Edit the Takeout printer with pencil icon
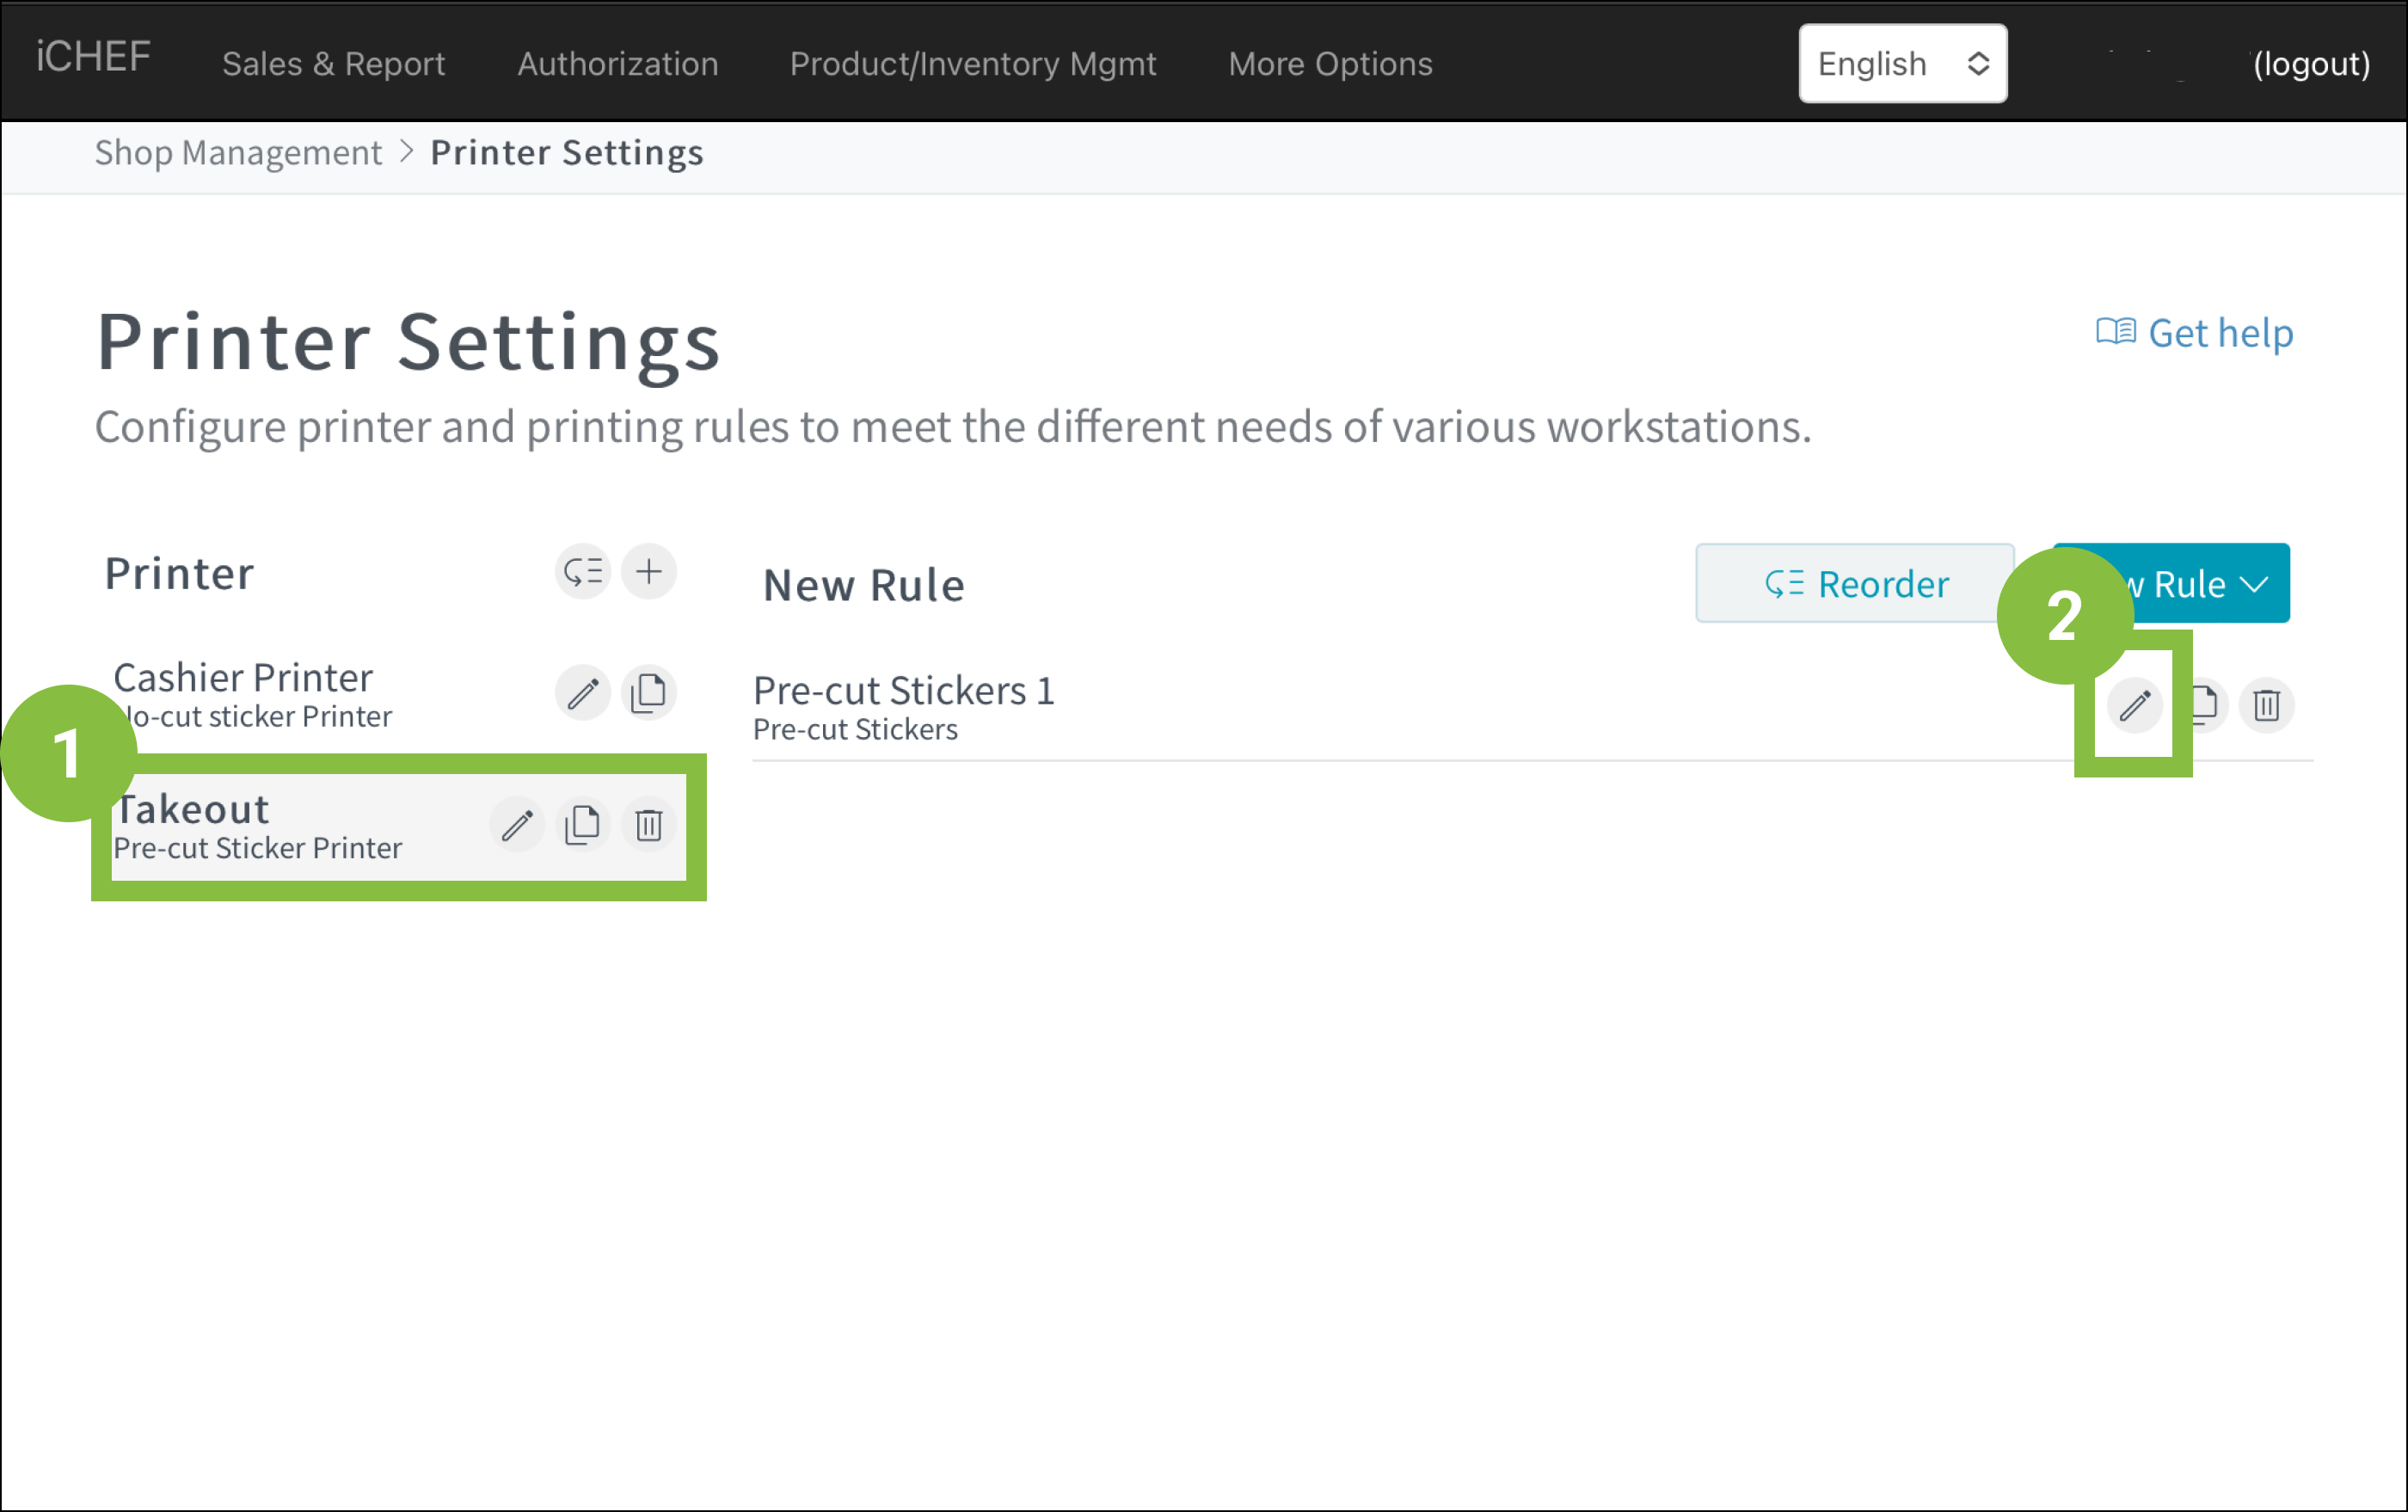The height and width of the screenshot is (1512, 2408). (517, 825)
